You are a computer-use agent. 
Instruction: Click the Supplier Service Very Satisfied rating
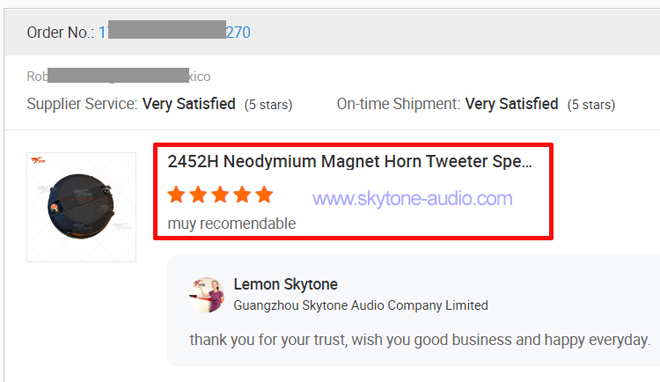[189, 104]
